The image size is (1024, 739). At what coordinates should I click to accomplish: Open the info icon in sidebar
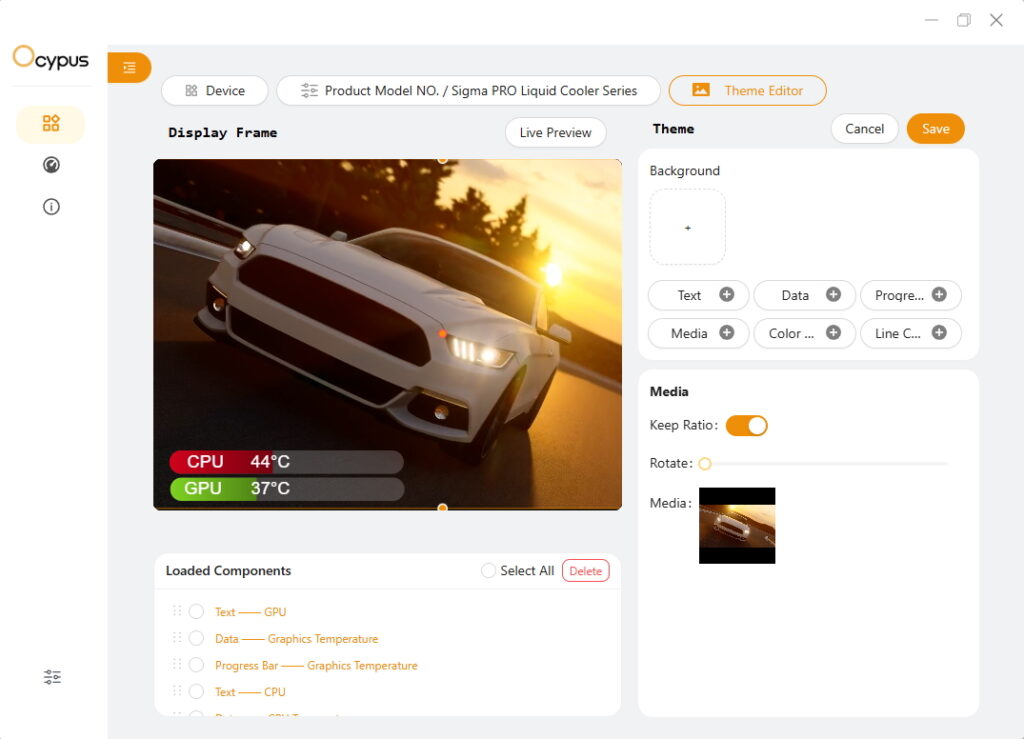pos(51,207)
